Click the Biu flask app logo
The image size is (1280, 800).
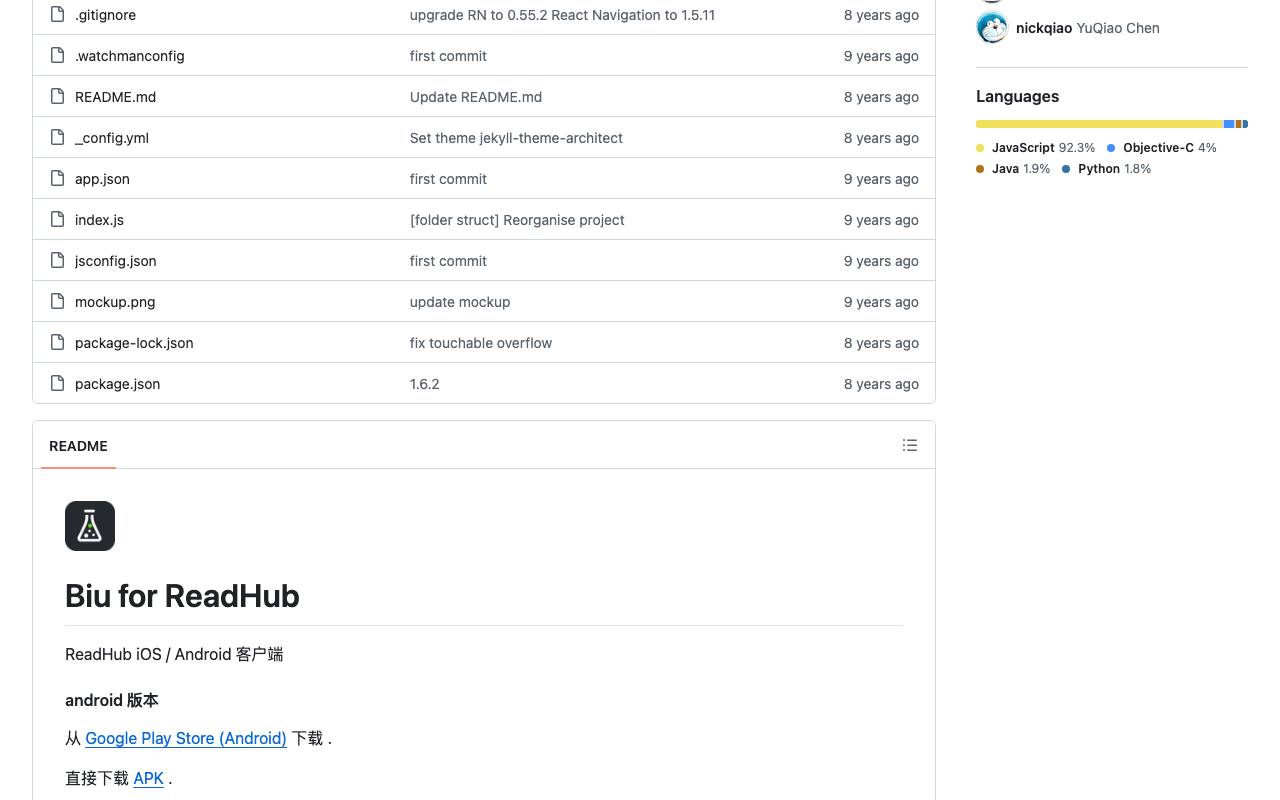tap(90, 526)
